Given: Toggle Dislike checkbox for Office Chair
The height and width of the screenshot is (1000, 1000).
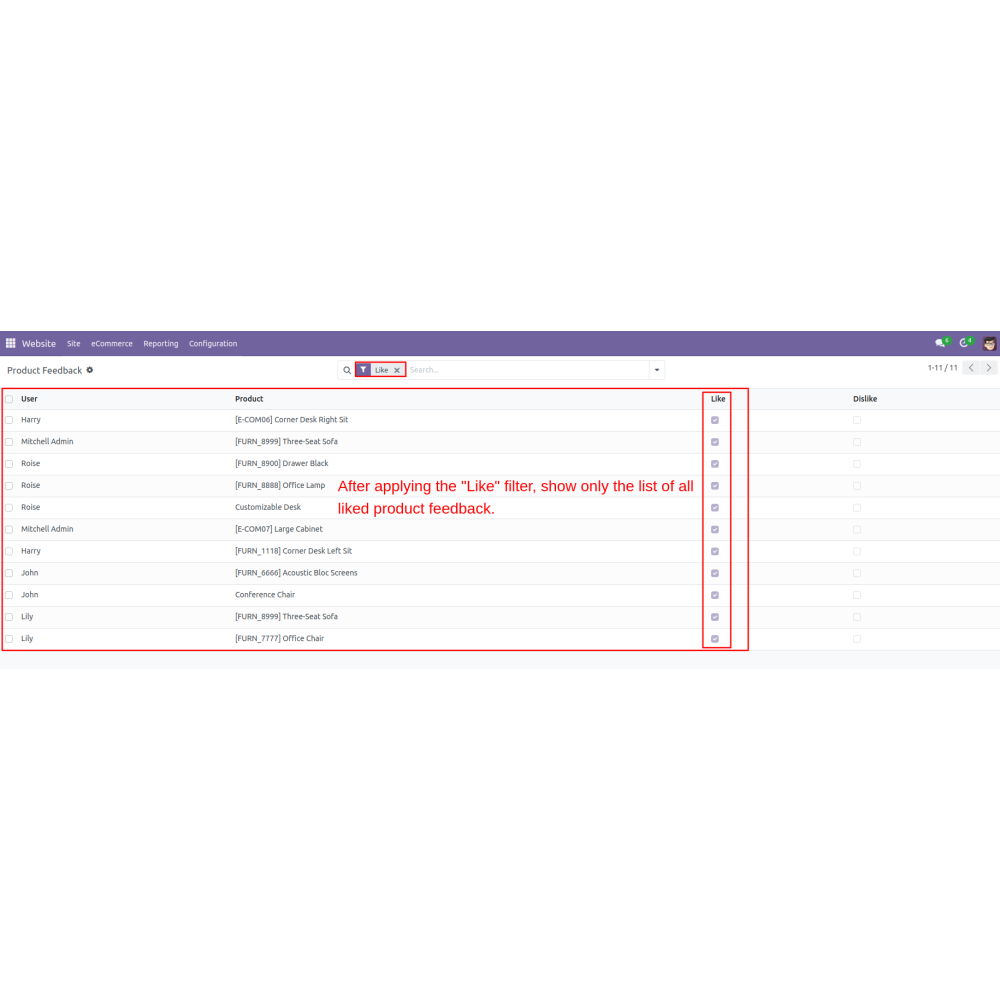Looking at the screenshot, I should pos(857,638).
